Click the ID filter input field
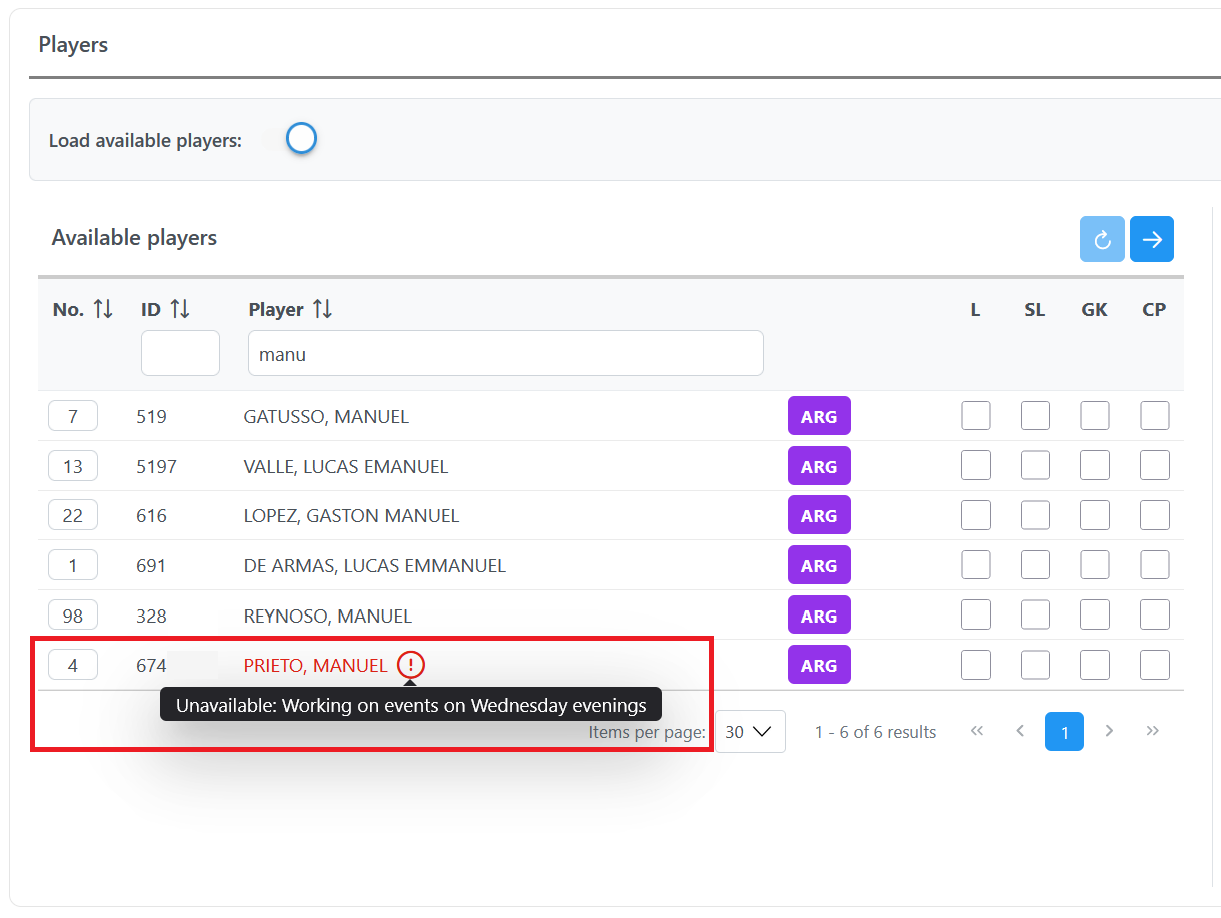This screenshot has width=1221, height=918. (x=180, y=353)
